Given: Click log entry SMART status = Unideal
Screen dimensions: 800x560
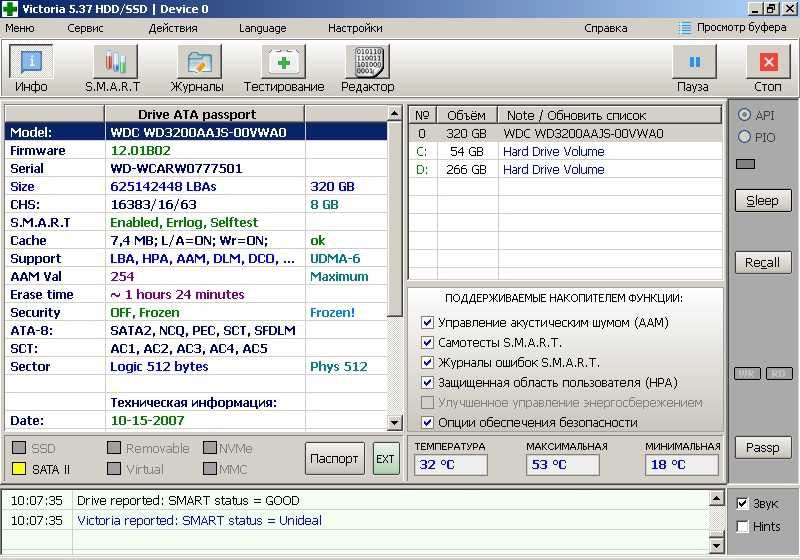Looking at the screenshot, I should (199, 520).
